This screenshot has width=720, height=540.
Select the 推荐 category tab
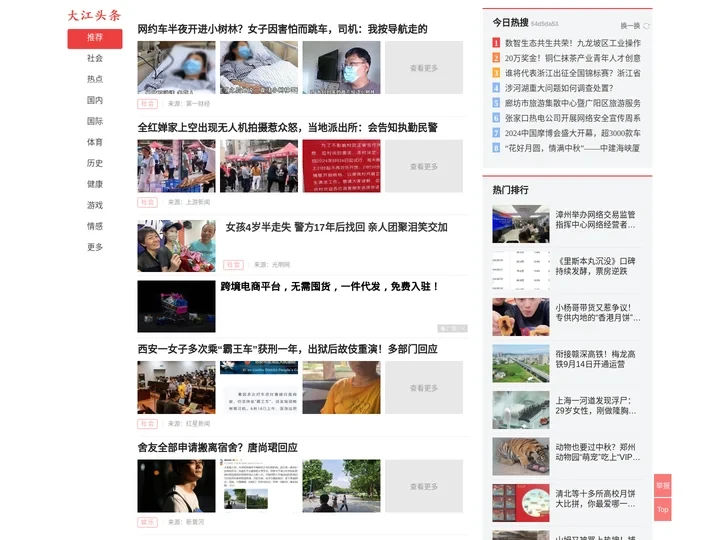click(95, 38)
